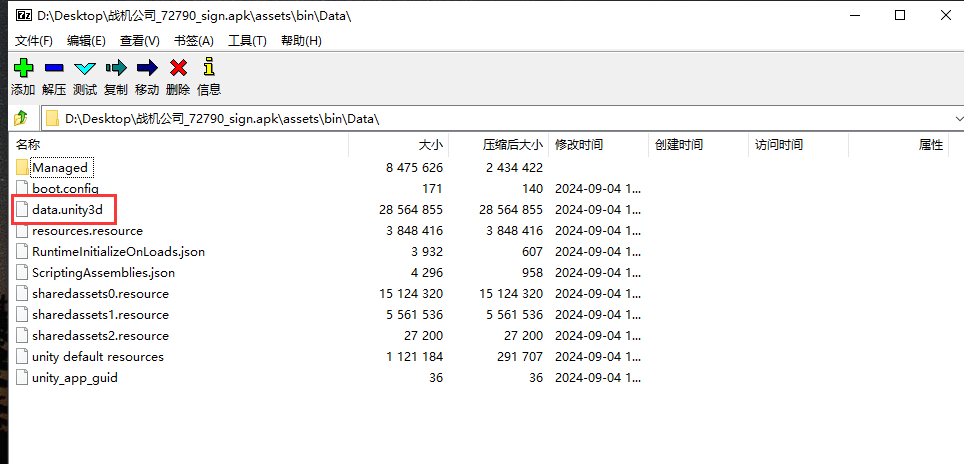The width and height of the screenshot is (964, 464).
Task: Close the 7-Zip window
Action: pos(946,16)
